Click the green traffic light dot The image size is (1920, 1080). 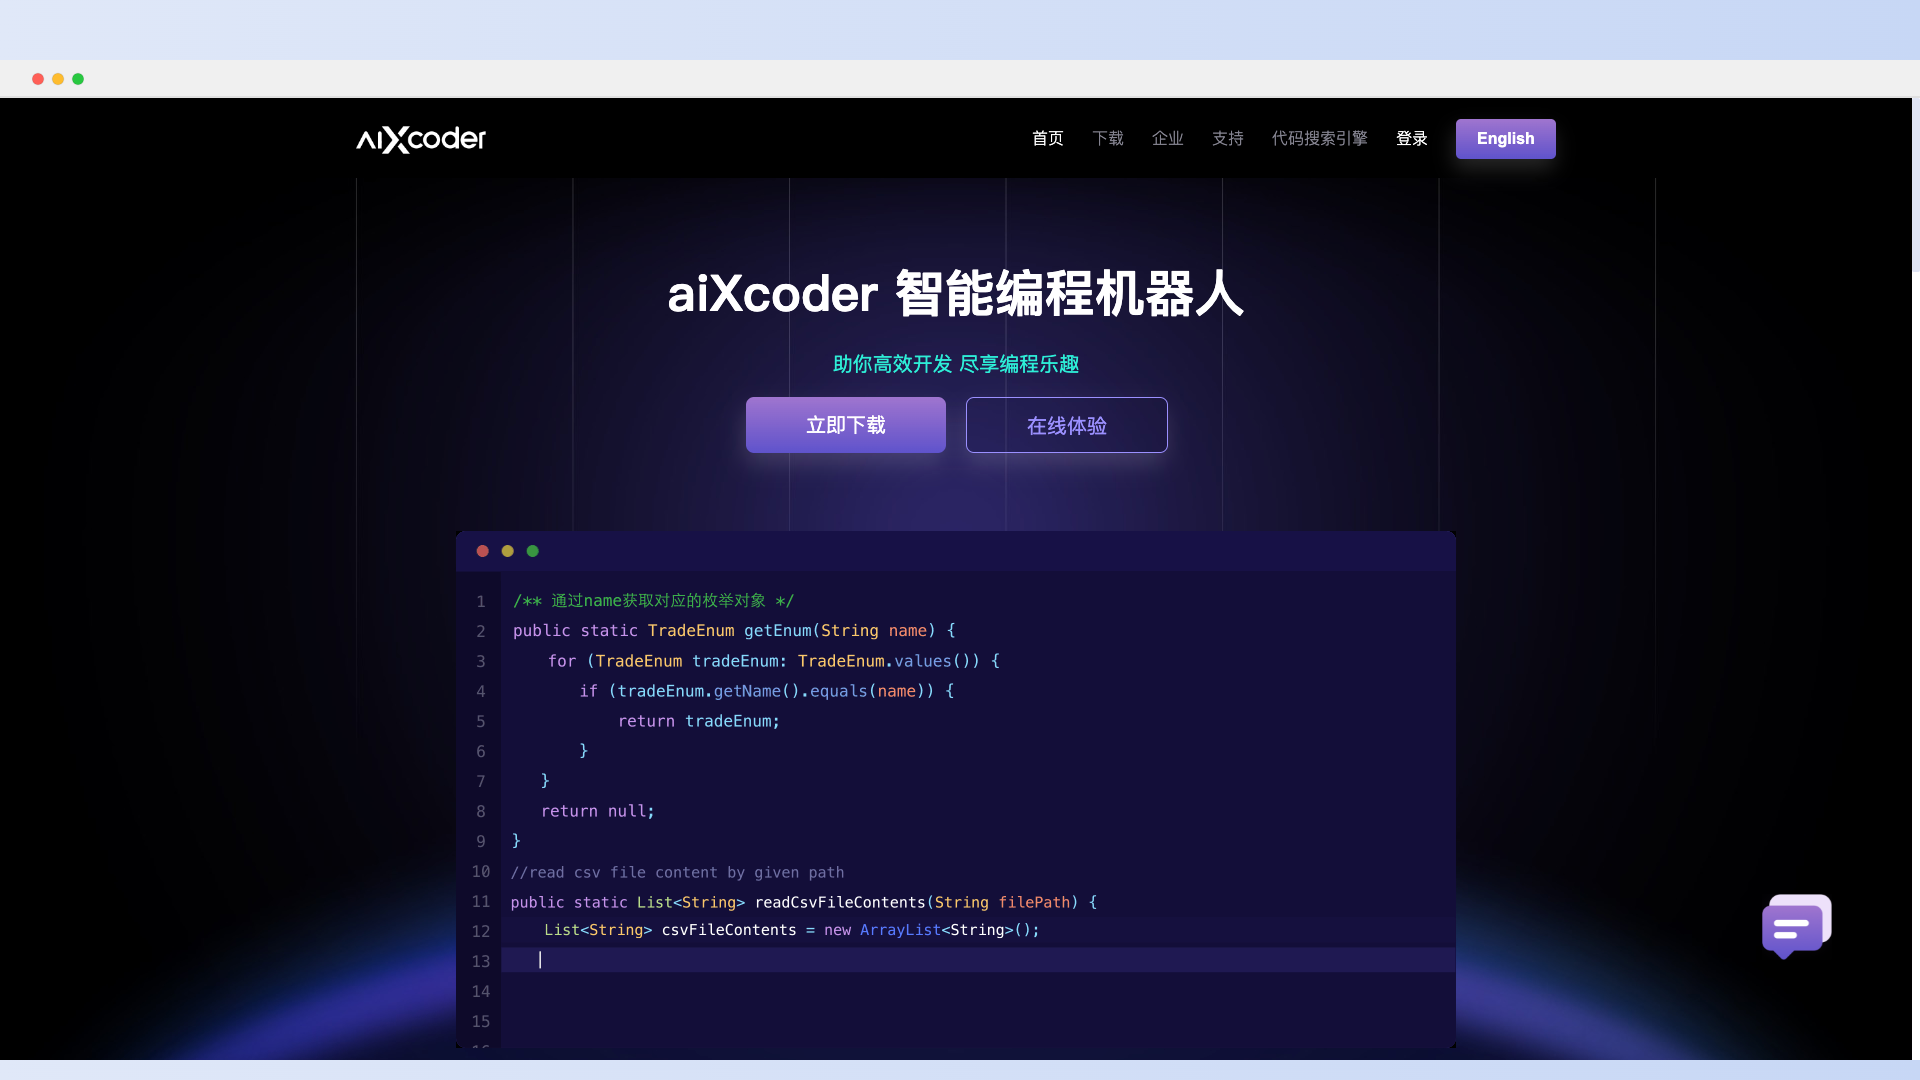click(78, 79)
